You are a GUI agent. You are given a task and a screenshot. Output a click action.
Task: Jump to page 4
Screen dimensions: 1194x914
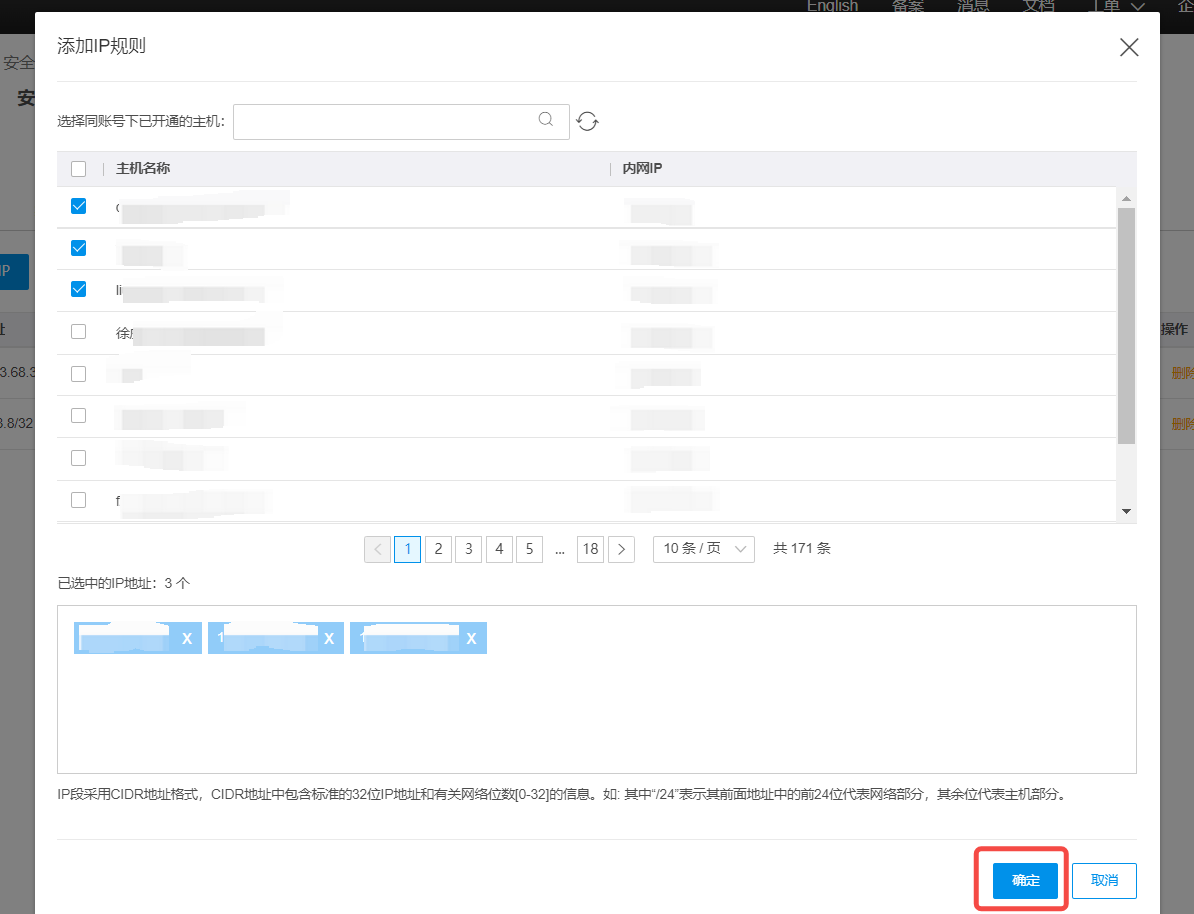click(500, 549)
